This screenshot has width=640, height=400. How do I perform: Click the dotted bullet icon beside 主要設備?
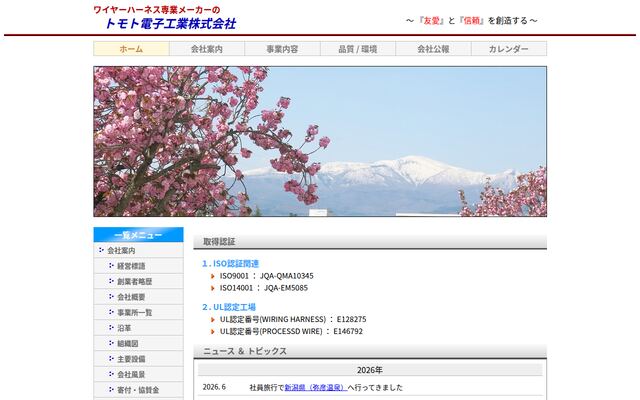(111, 358)
